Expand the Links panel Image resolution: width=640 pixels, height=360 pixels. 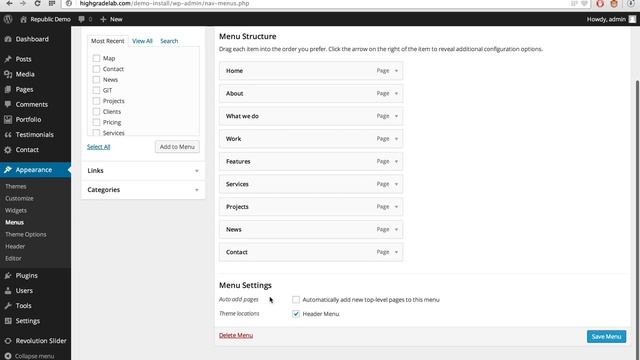pyautogui.click(x=143, y=171)
